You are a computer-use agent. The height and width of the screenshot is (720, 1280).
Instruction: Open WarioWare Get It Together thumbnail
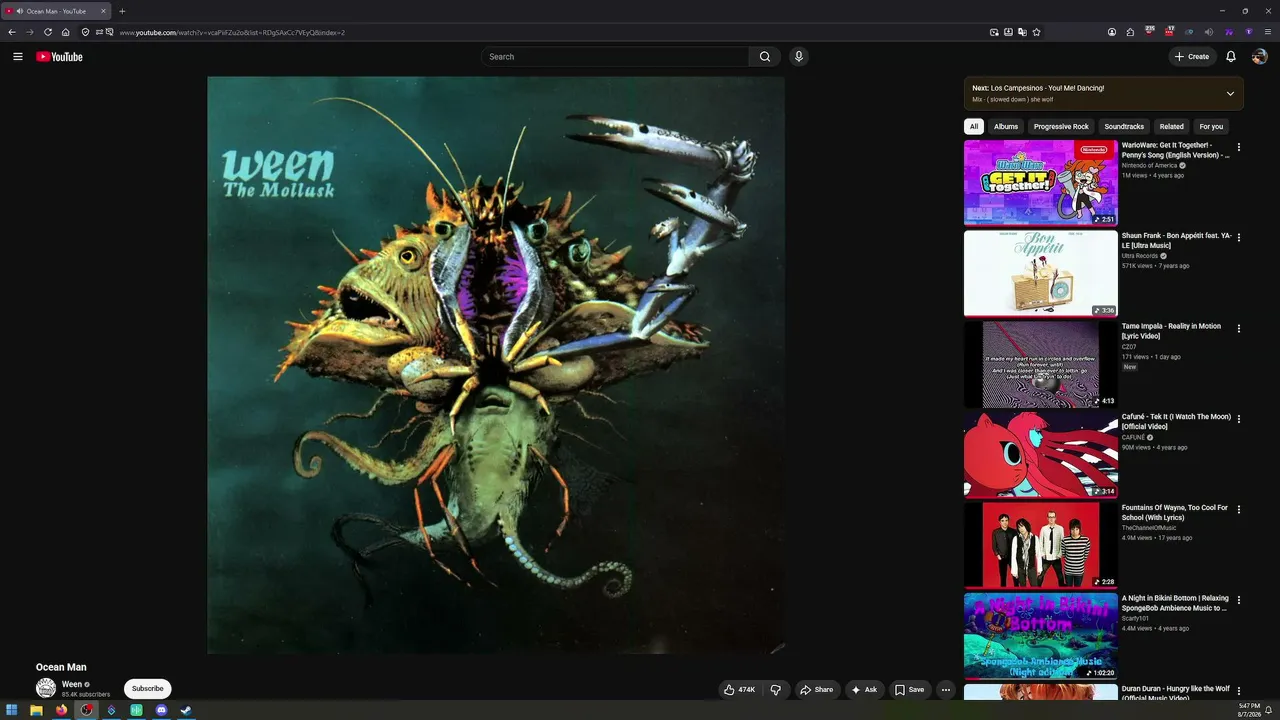click(1041, 183)
